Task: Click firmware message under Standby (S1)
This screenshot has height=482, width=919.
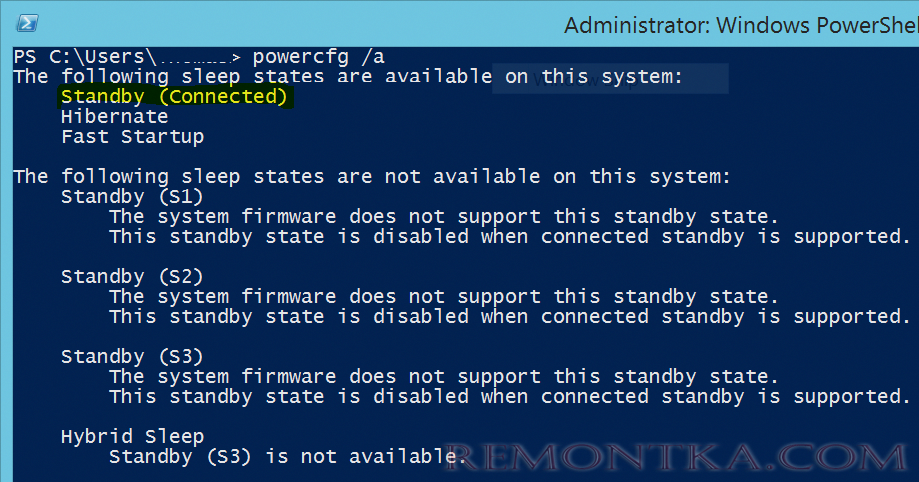Action: [x=444, y=216]
